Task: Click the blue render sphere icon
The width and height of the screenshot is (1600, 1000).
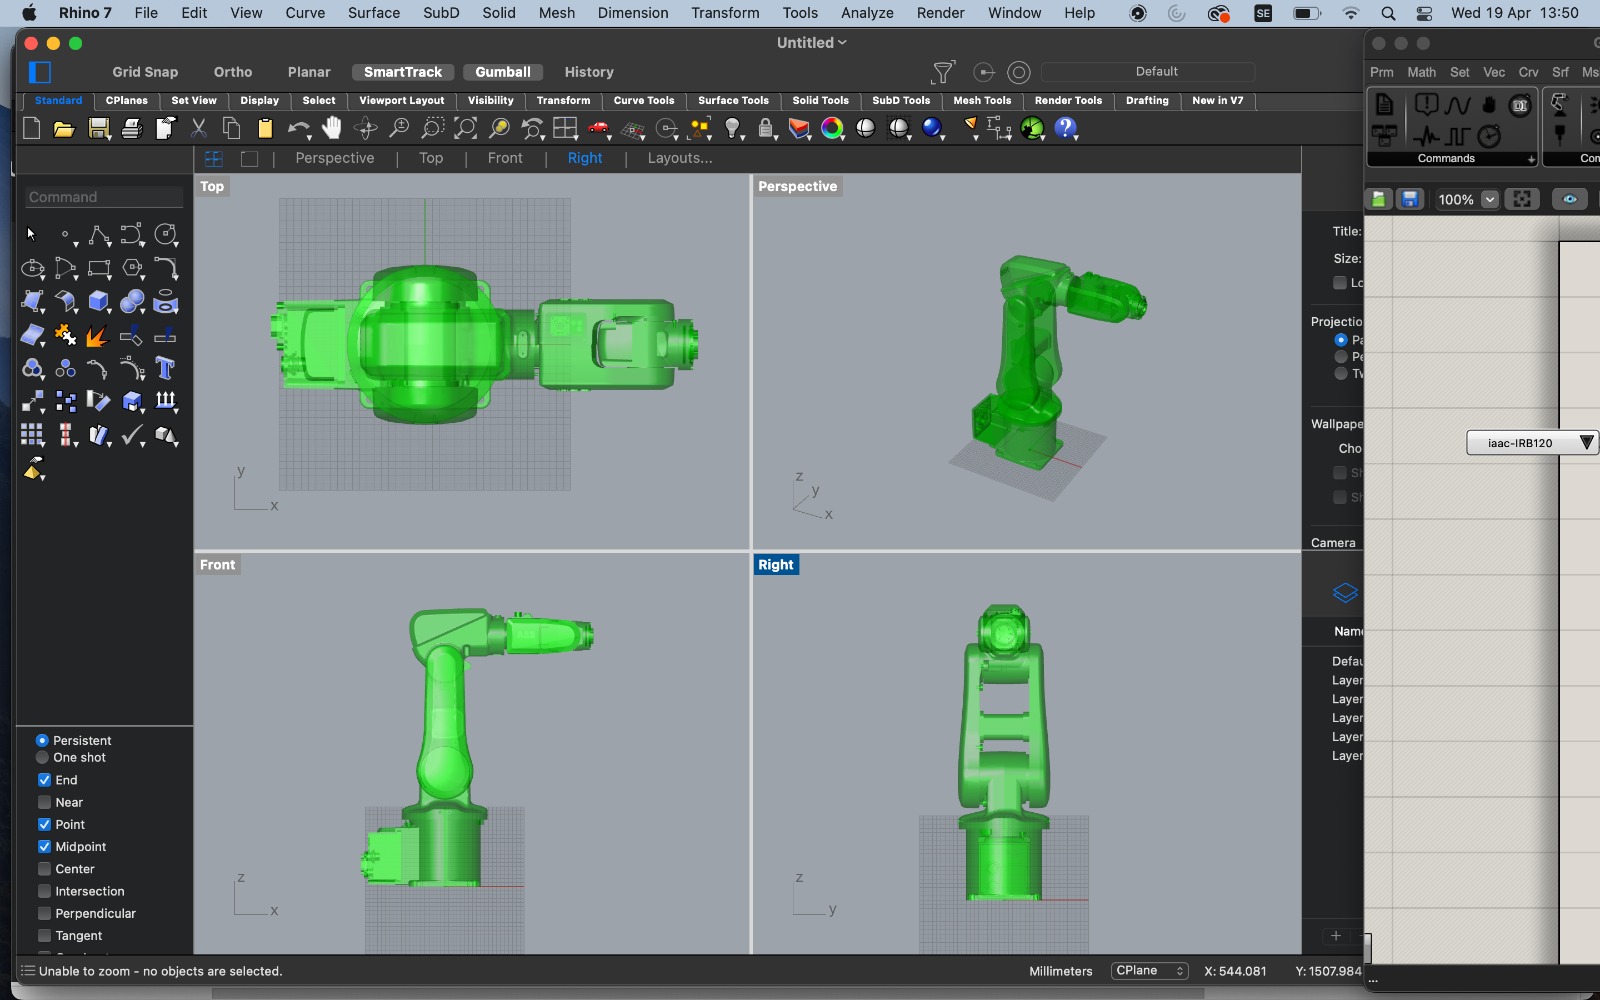Action: [x=932, y=128]
